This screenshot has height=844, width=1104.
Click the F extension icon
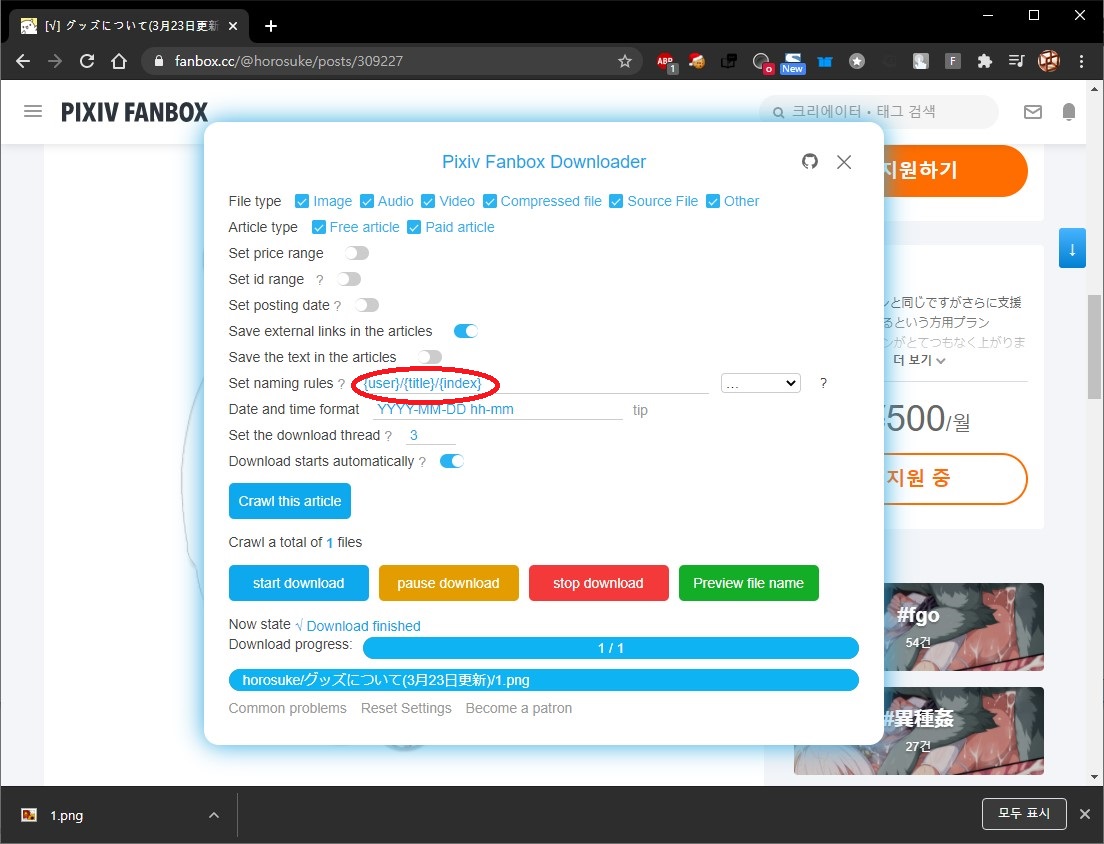click(952, 61)
